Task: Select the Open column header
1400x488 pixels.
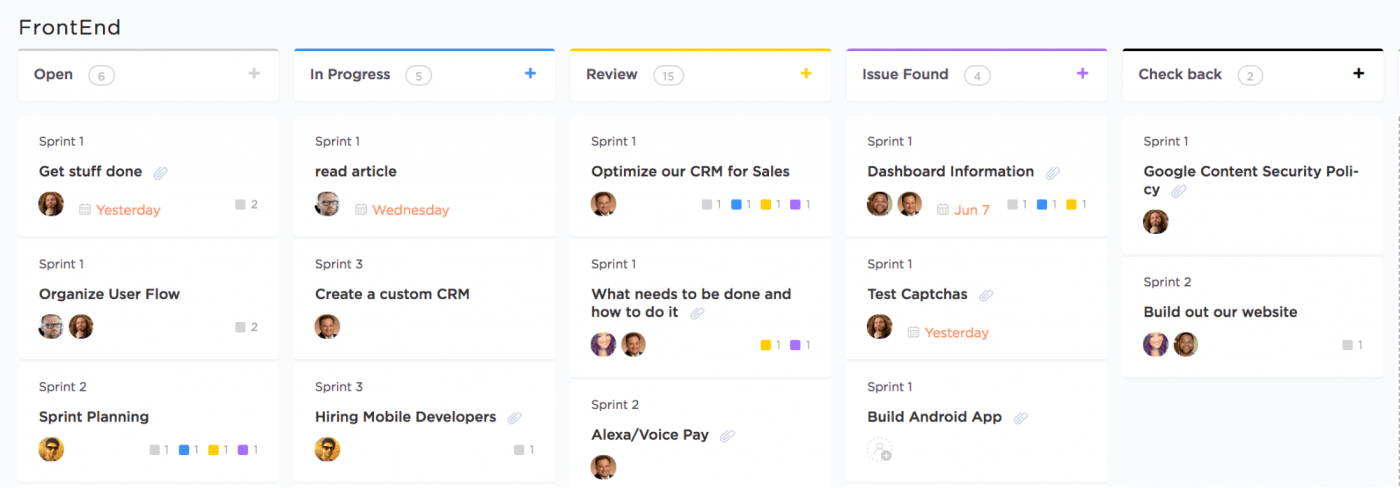Action: pos(53,74)
